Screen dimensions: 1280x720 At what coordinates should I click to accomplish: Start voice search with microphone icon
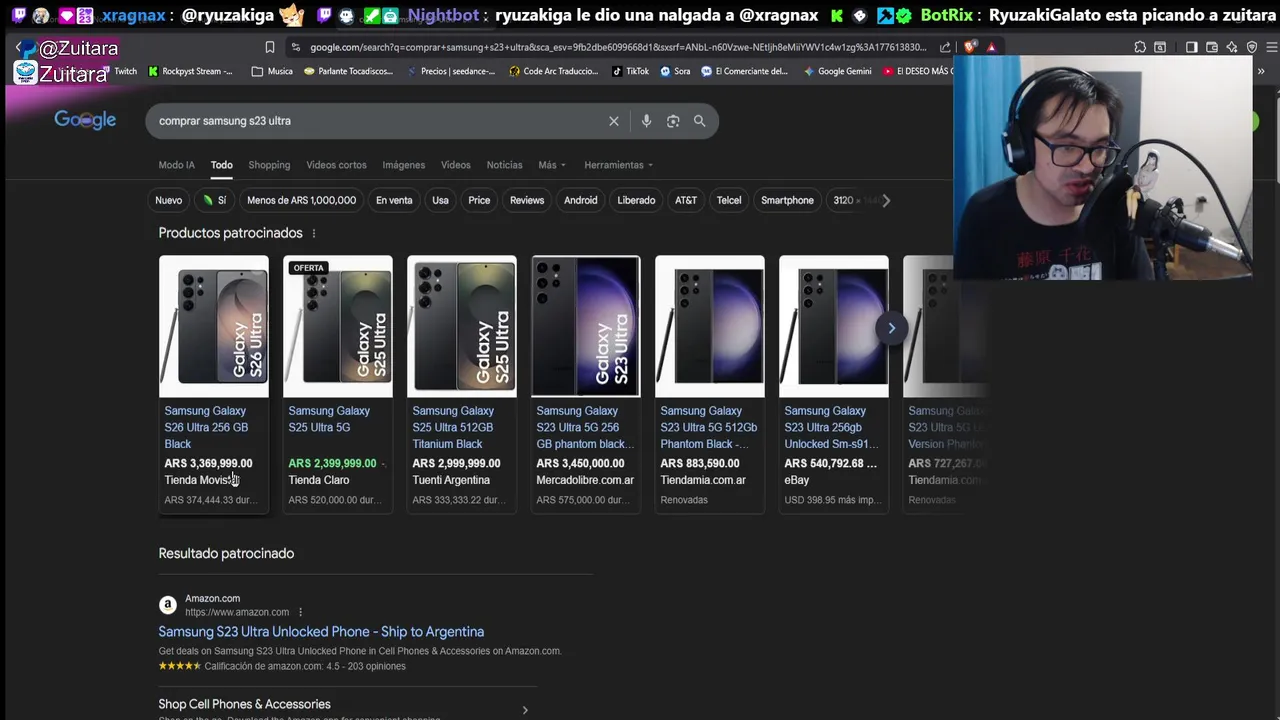646,121
